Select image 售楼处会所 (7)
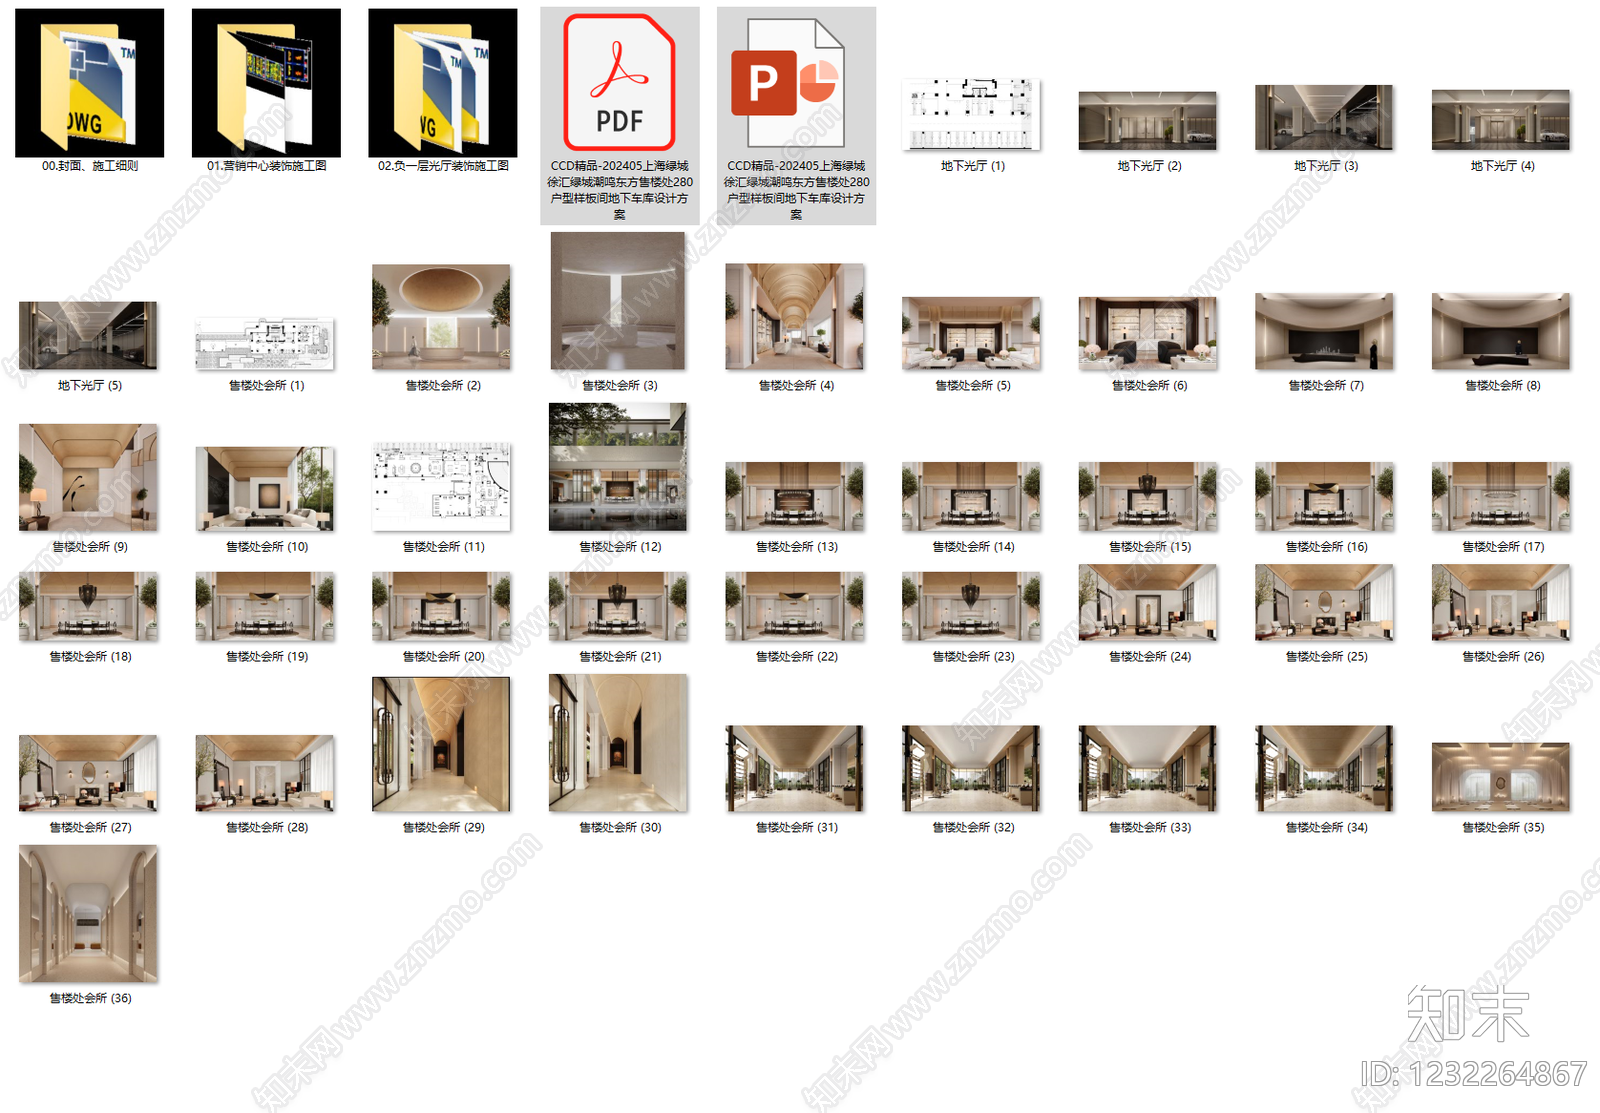The width and height of the screenshot is (1600, 1113). (x=1324, y=332)
